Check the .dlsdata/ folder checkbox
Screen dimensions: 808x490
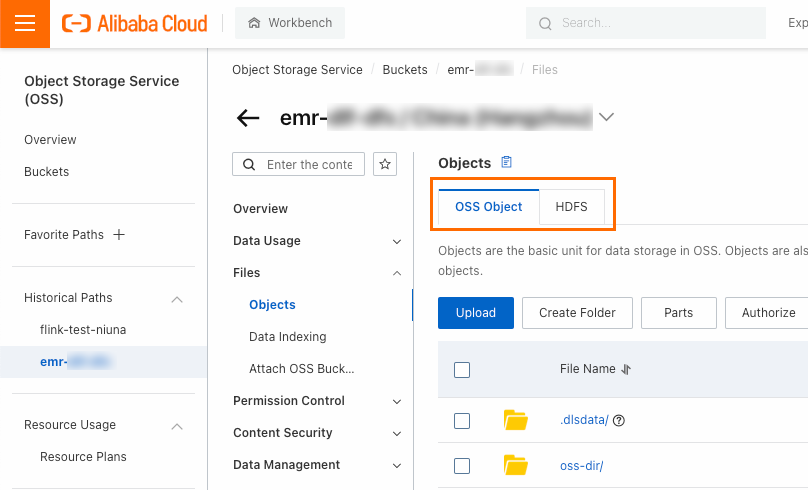[x=462, y=421]
